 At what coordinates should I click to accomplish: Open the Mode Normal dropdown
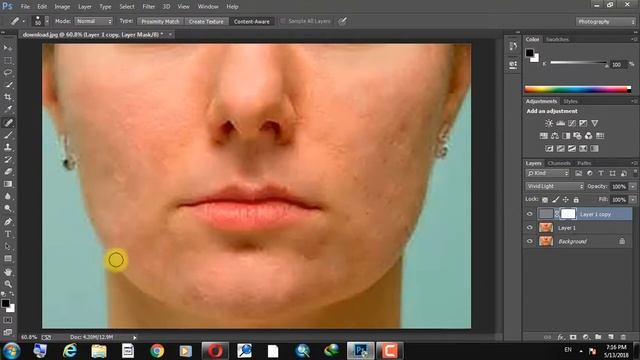93,21
